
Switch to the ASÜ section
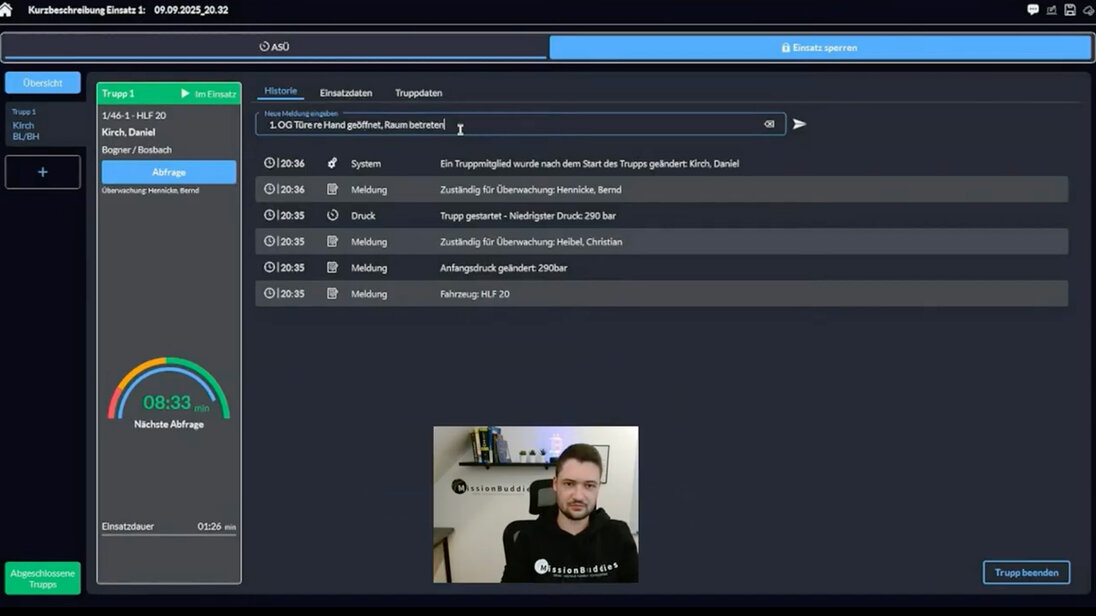274,47
